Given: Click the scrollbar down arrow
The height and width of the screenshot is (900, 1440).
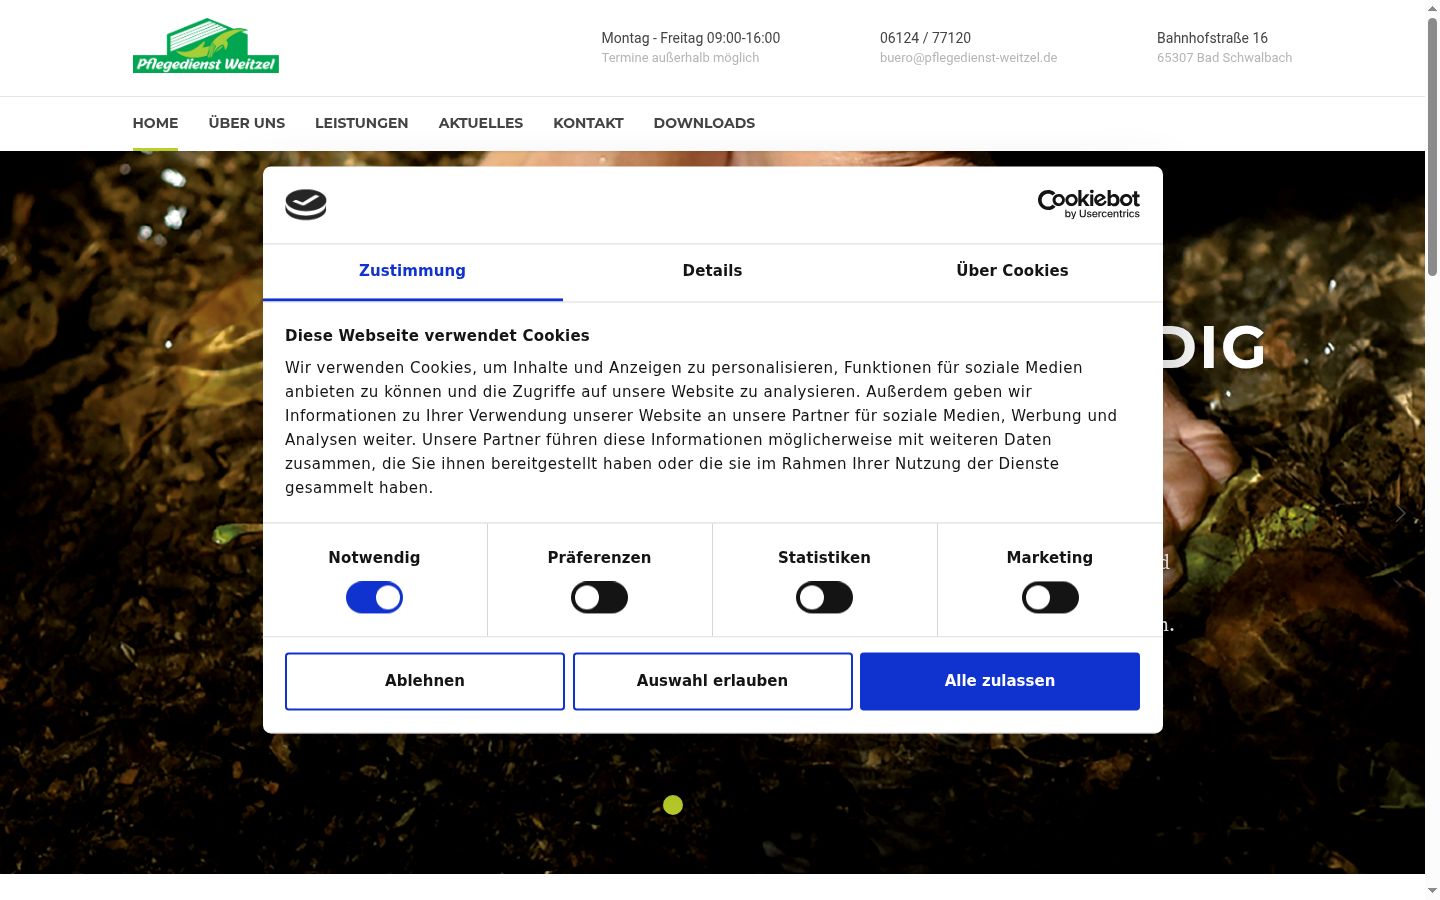Looking at the screenshot, I should [x=1432, y=891].
